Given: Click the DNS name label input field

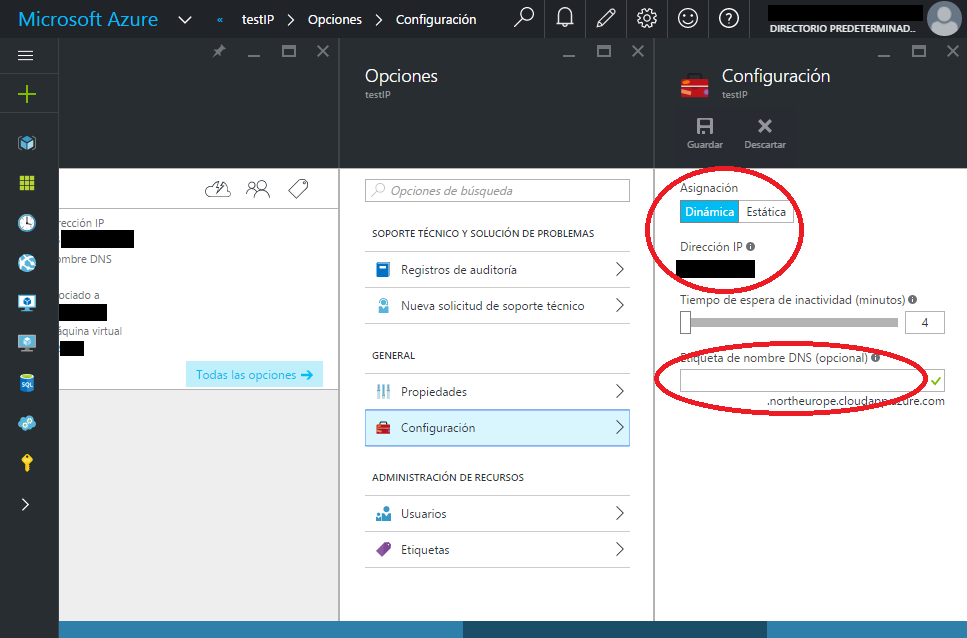Looking at the screenshot, I should 812,381.
